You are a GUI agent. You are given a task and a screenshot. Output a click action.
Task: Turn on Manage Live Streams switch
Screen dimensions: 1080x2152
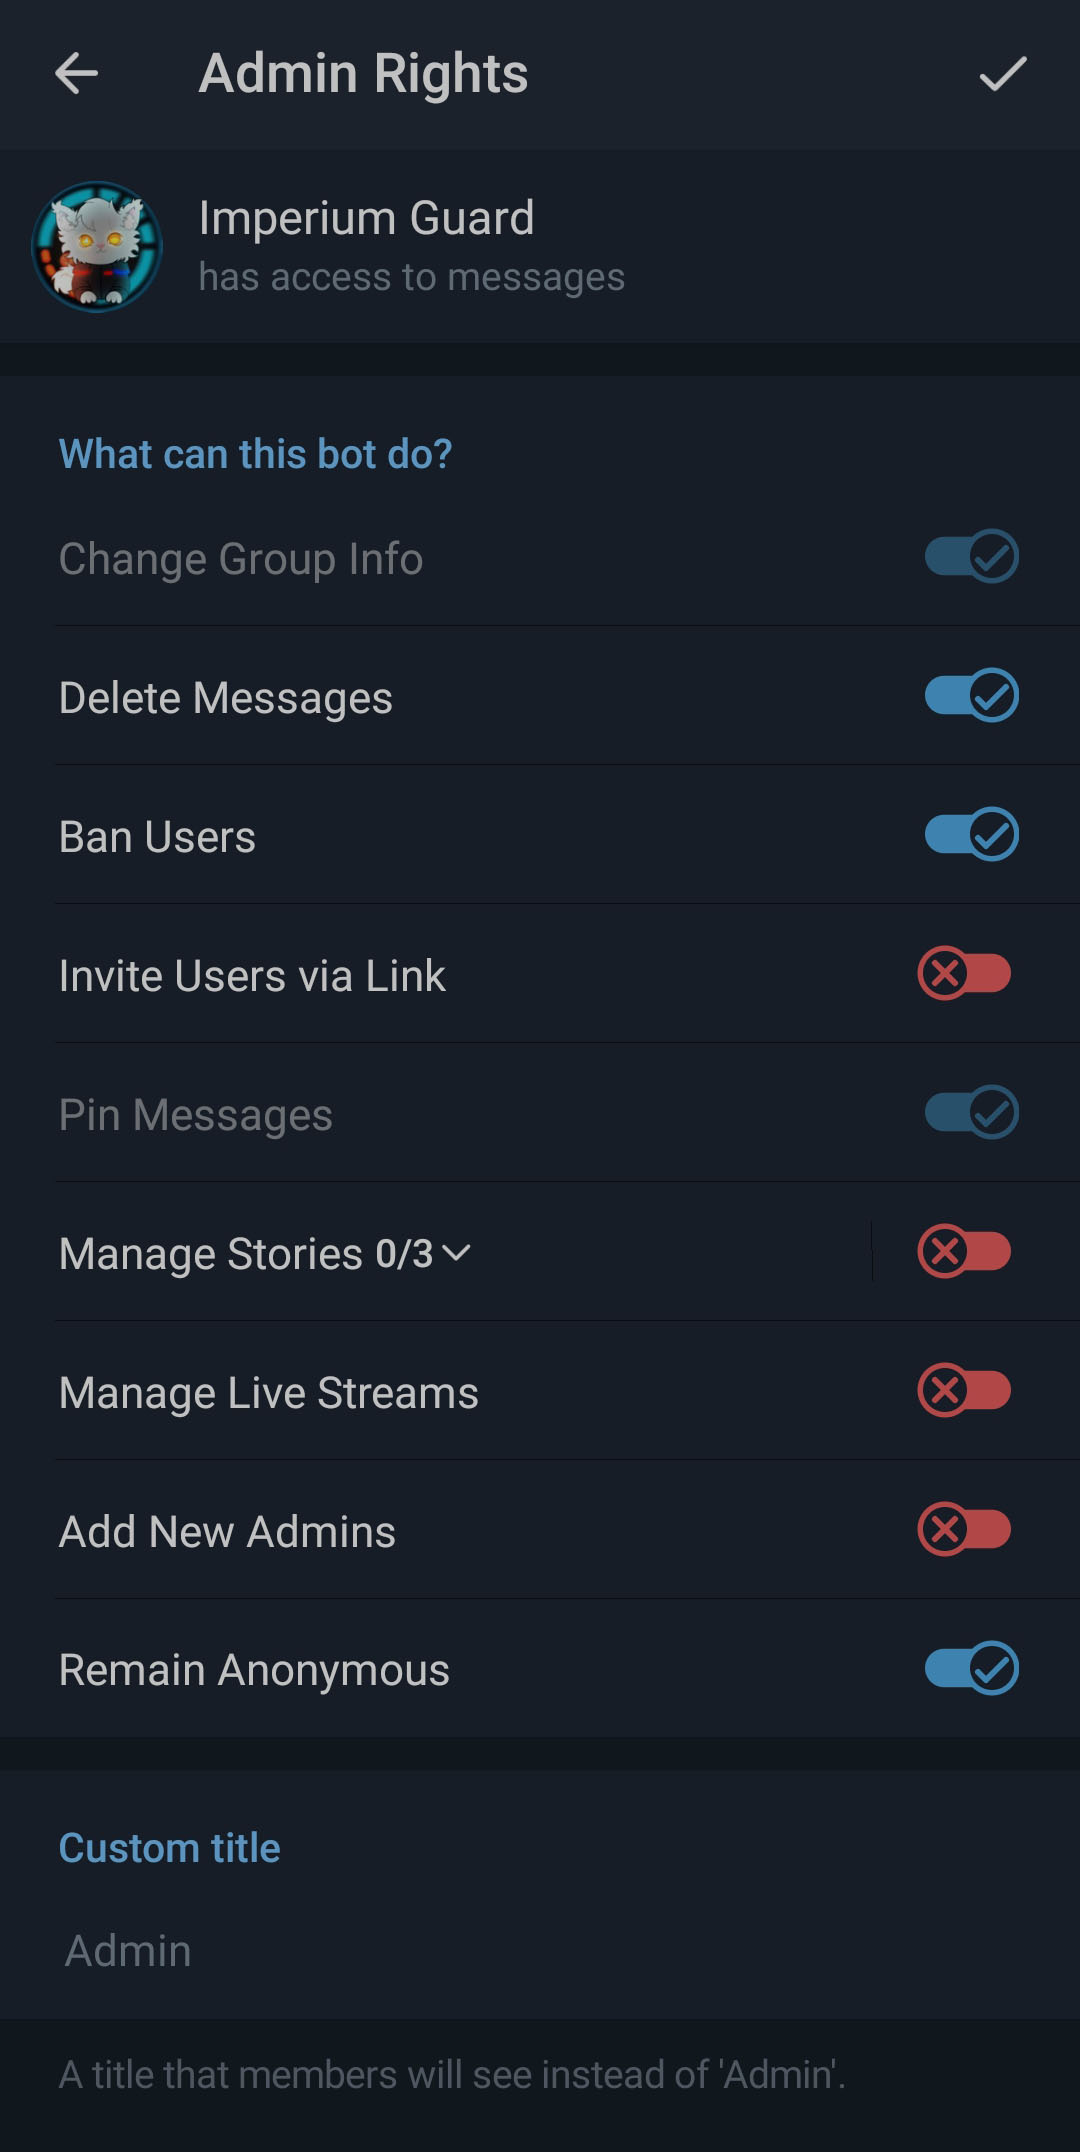pos(965,1391)
